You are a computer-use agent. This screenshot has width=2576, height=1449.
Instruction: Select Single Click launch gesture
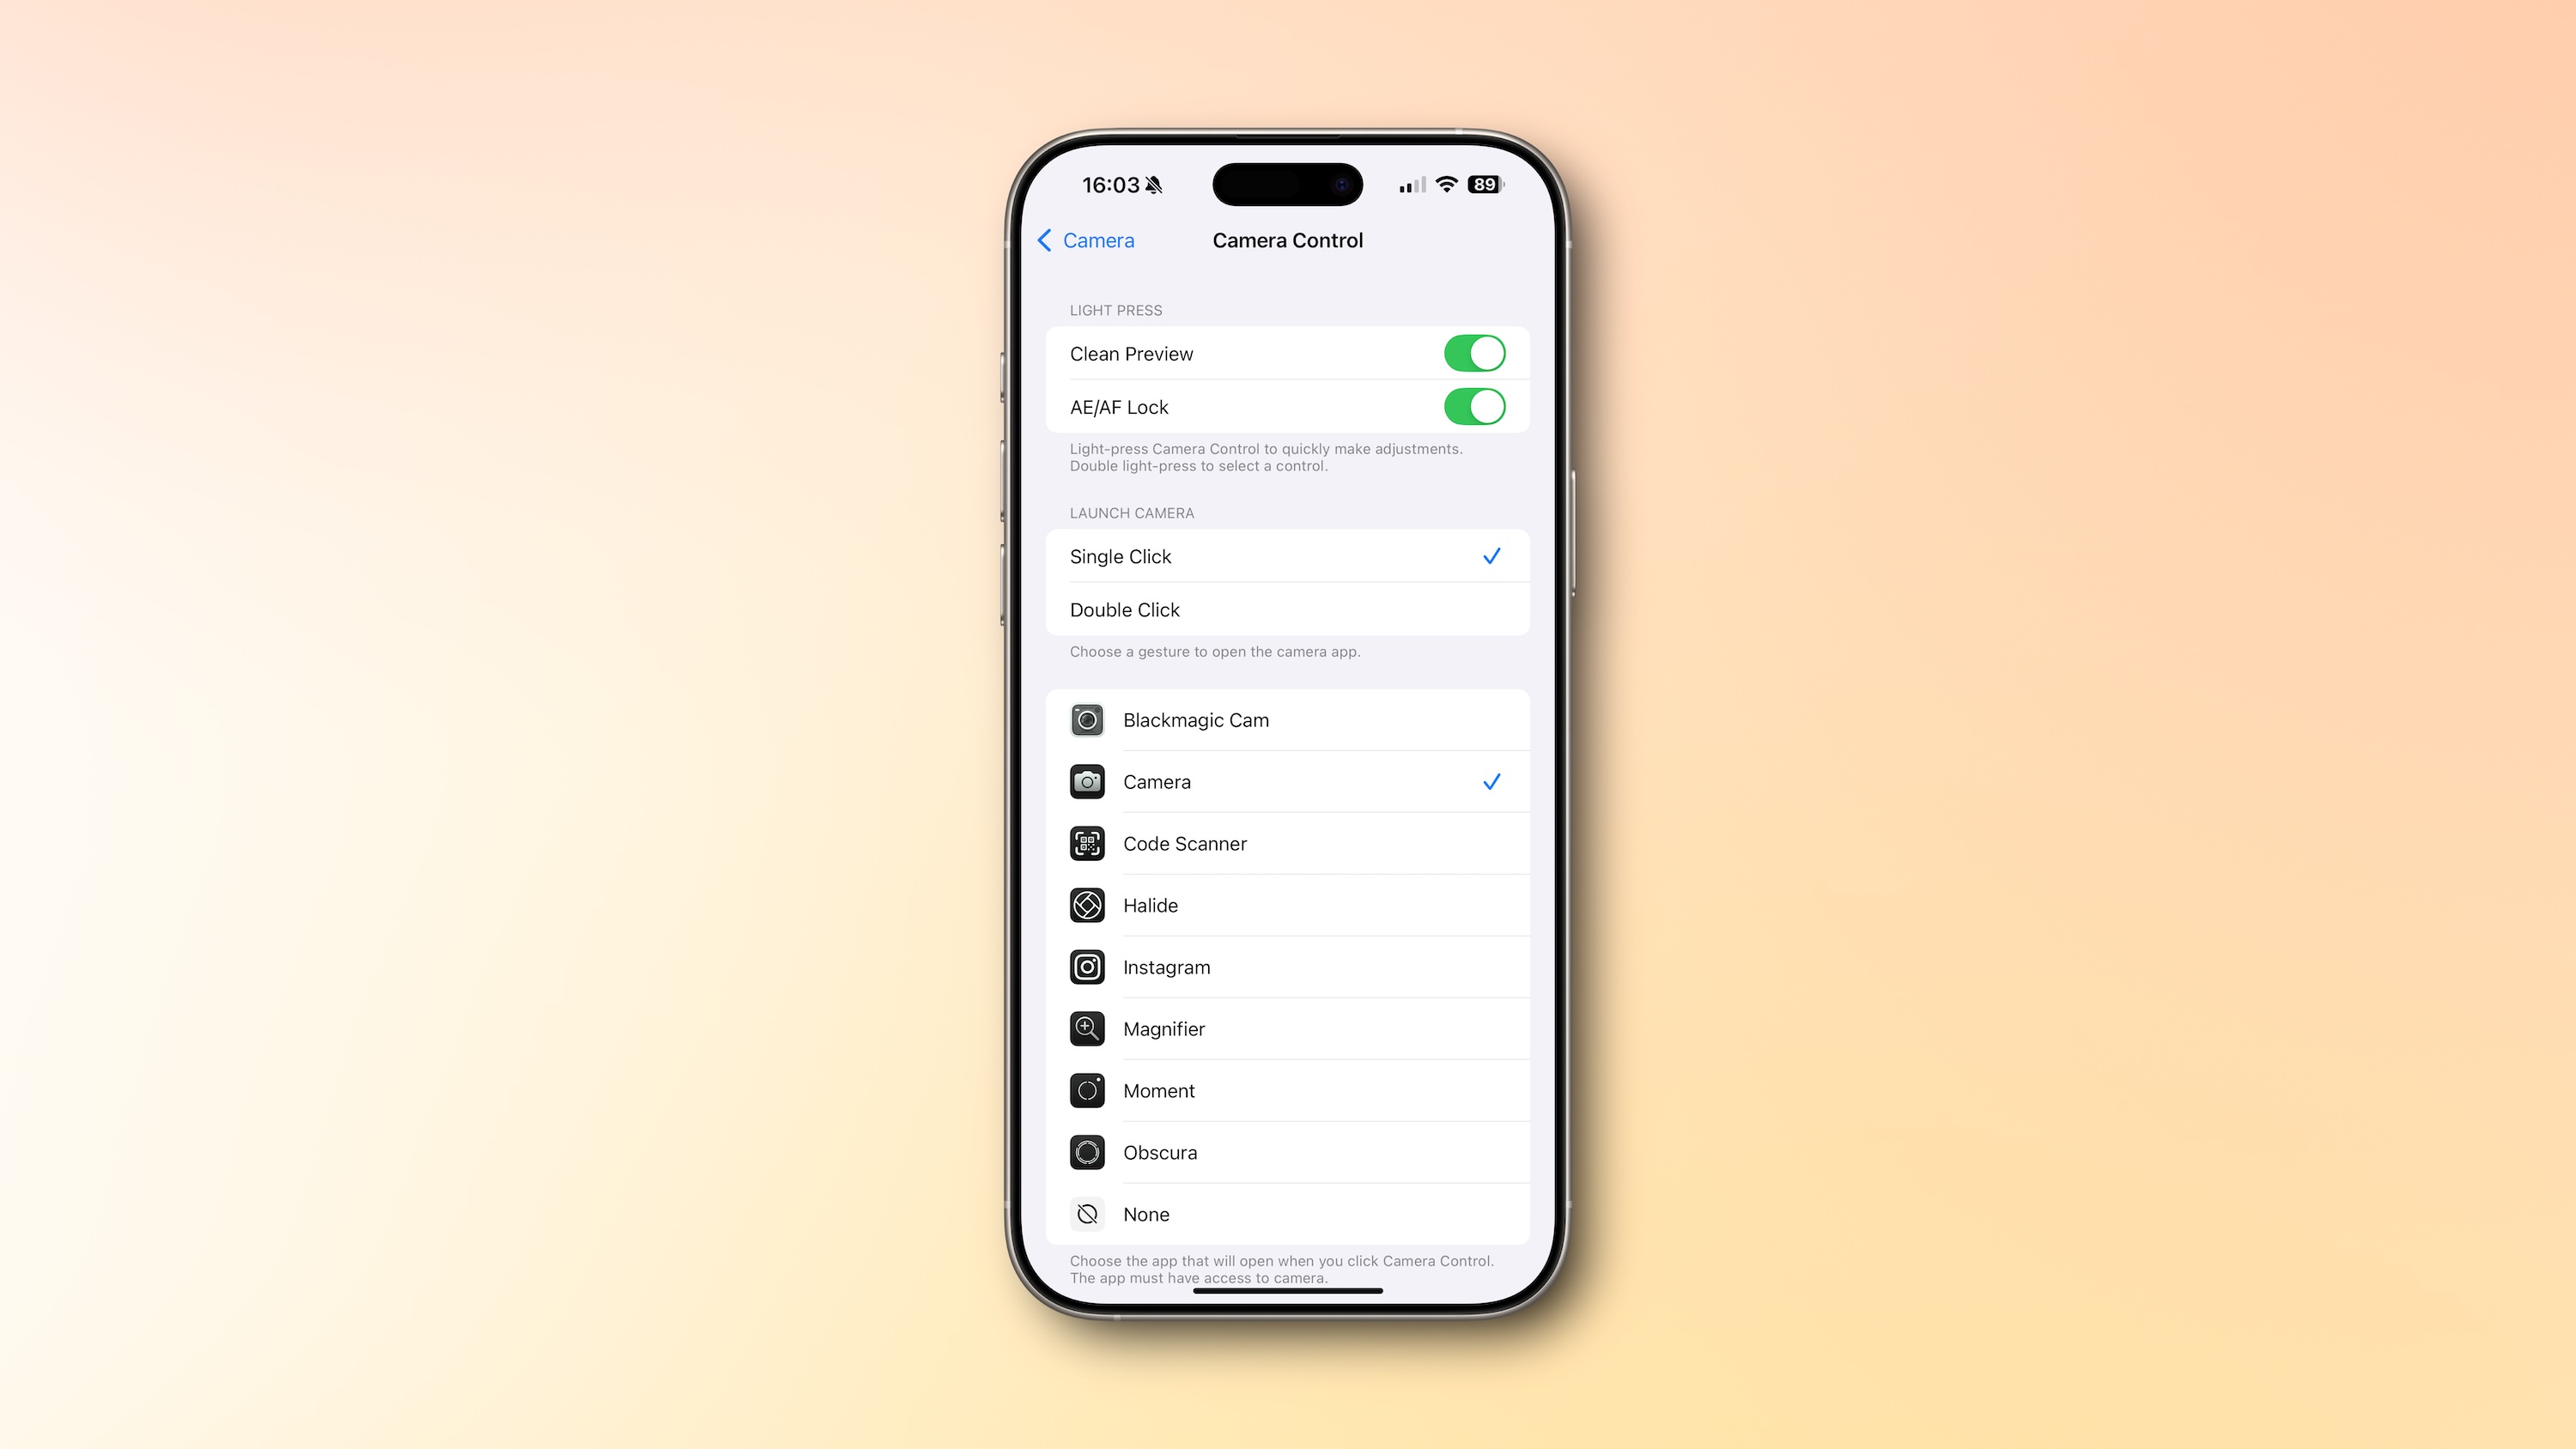click(1286, 555)
